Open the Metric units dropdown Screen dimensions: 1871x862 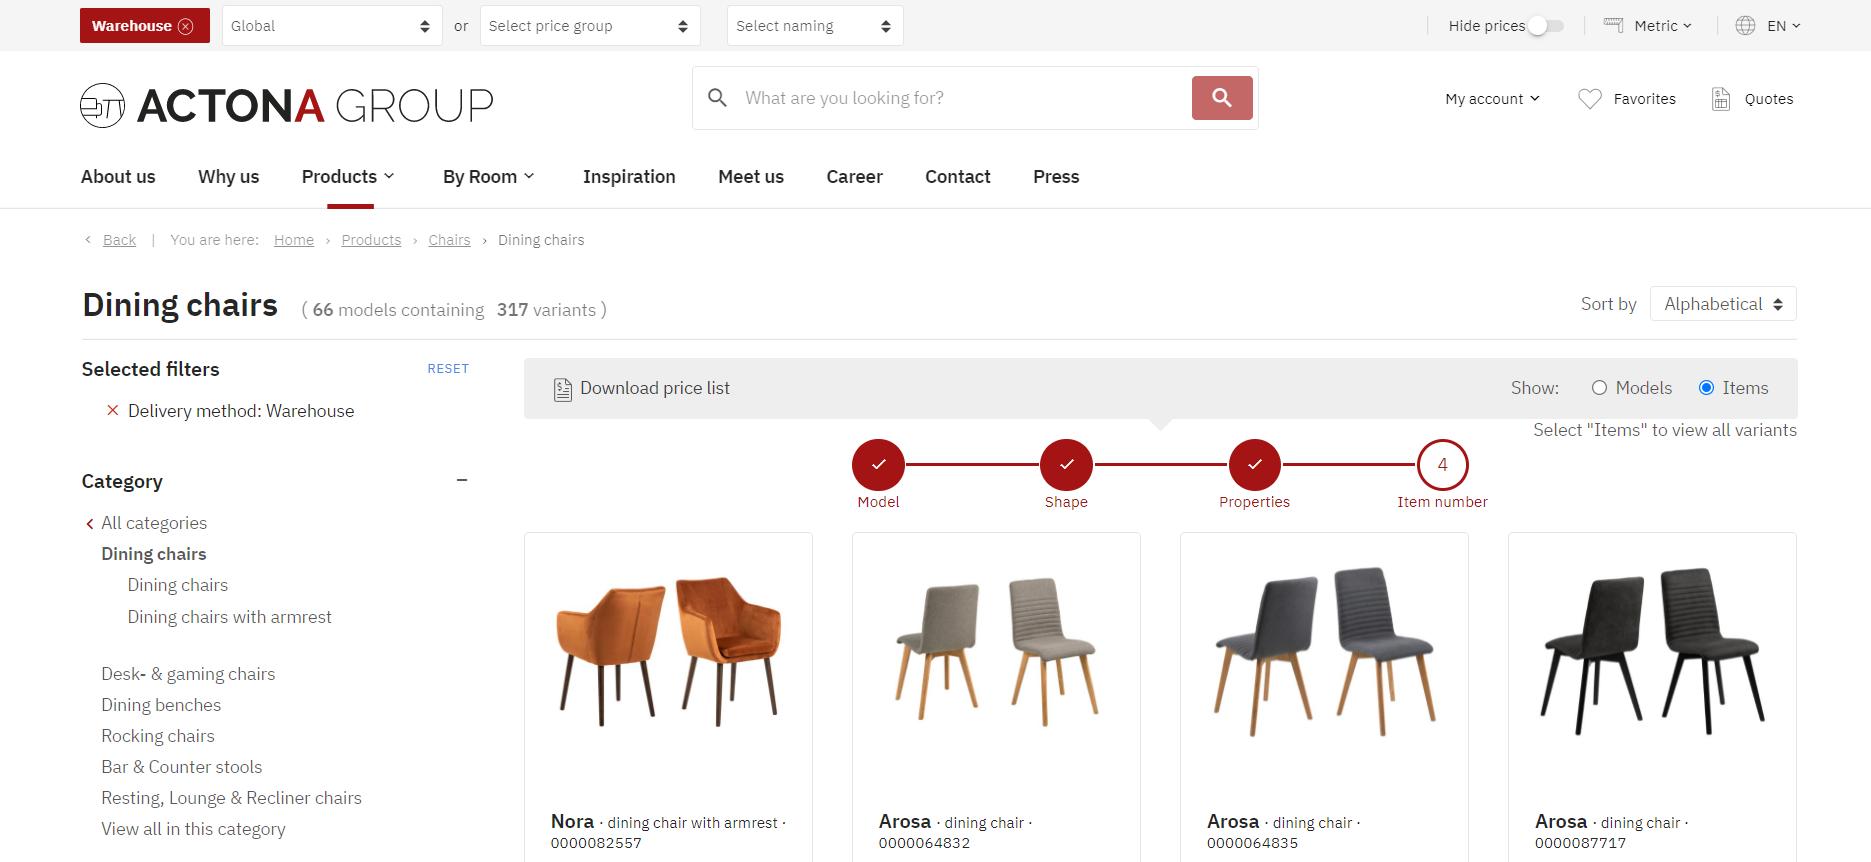[1663, 26]
